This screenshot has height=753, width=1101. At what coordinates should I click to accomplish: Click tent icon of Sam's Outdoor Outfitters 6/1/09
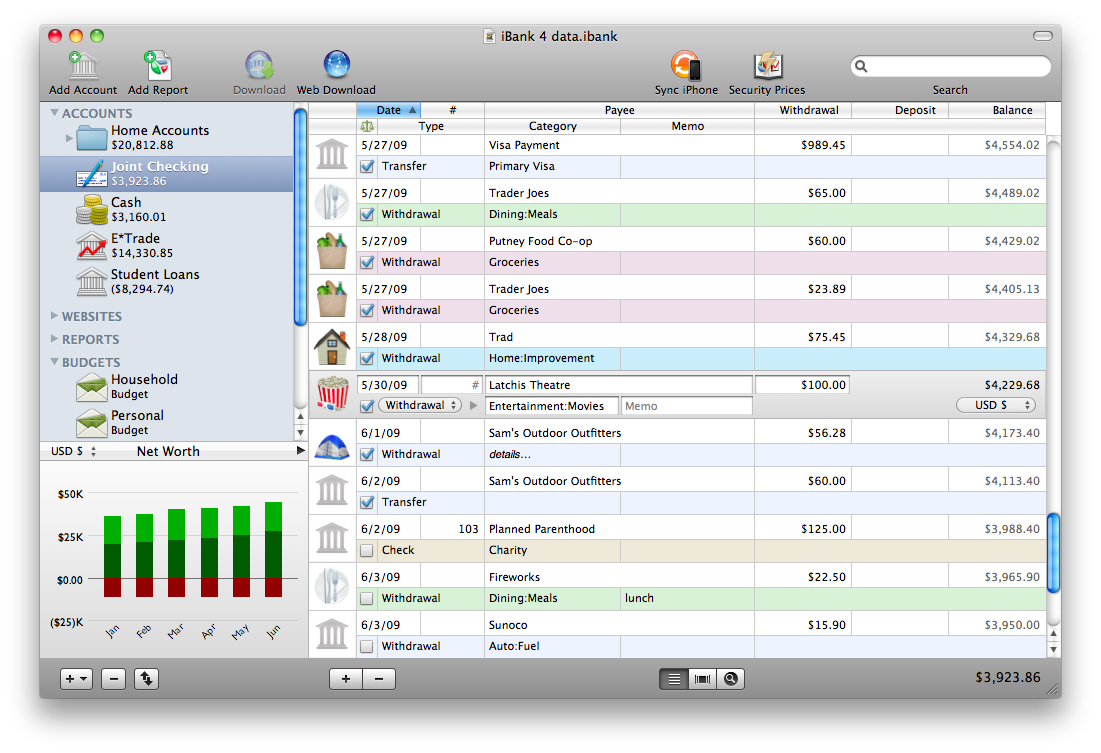point(332,446)
